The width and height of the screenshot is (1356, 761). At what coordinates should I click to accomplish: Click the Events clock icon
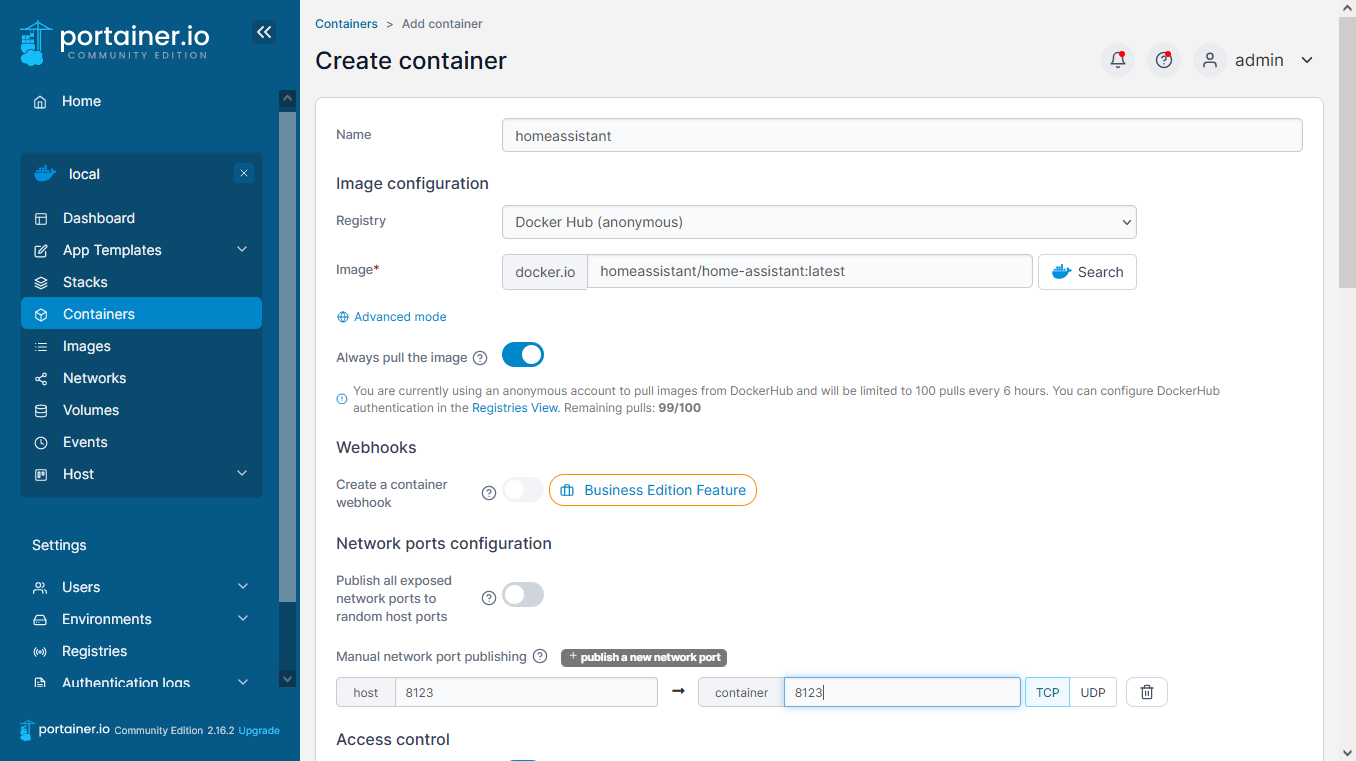tap(41, 443)
